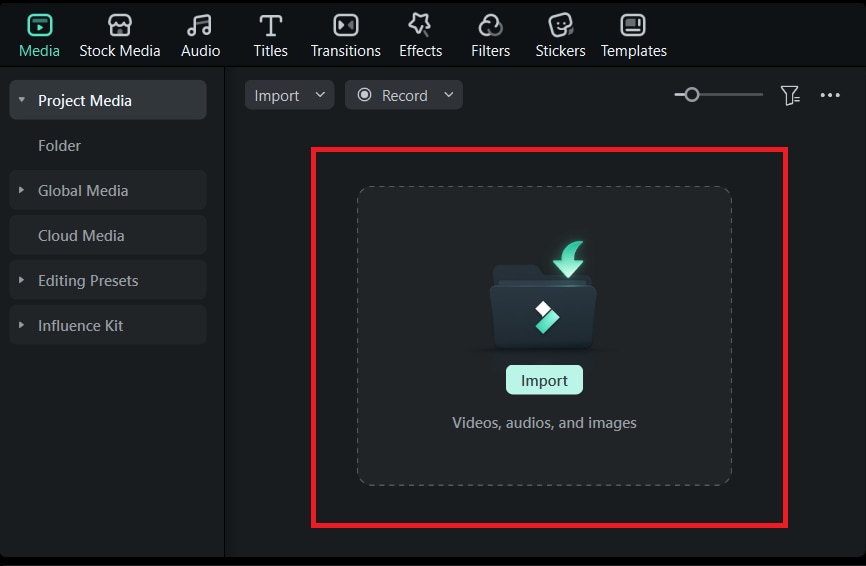The height and width of the screenshot is (566, 866).
Task: Open the Audio music note icon
Action: [199, 25]
